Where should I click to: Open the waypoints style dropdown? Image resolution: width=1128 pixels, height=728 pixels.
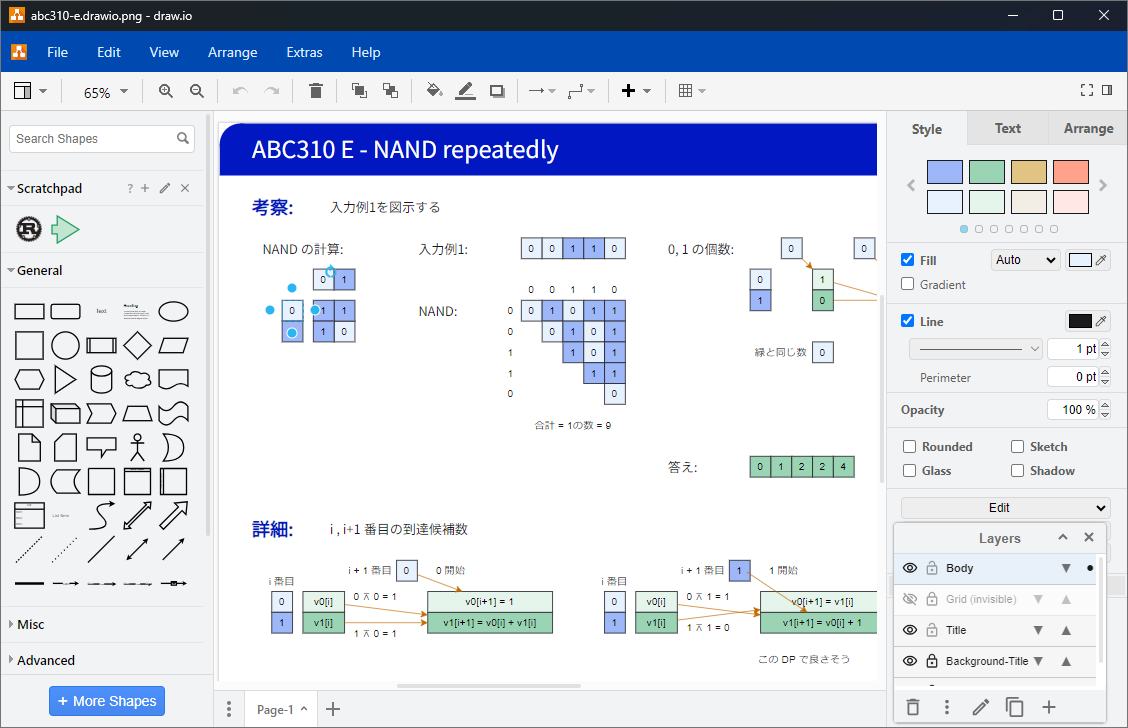[581, 91]
